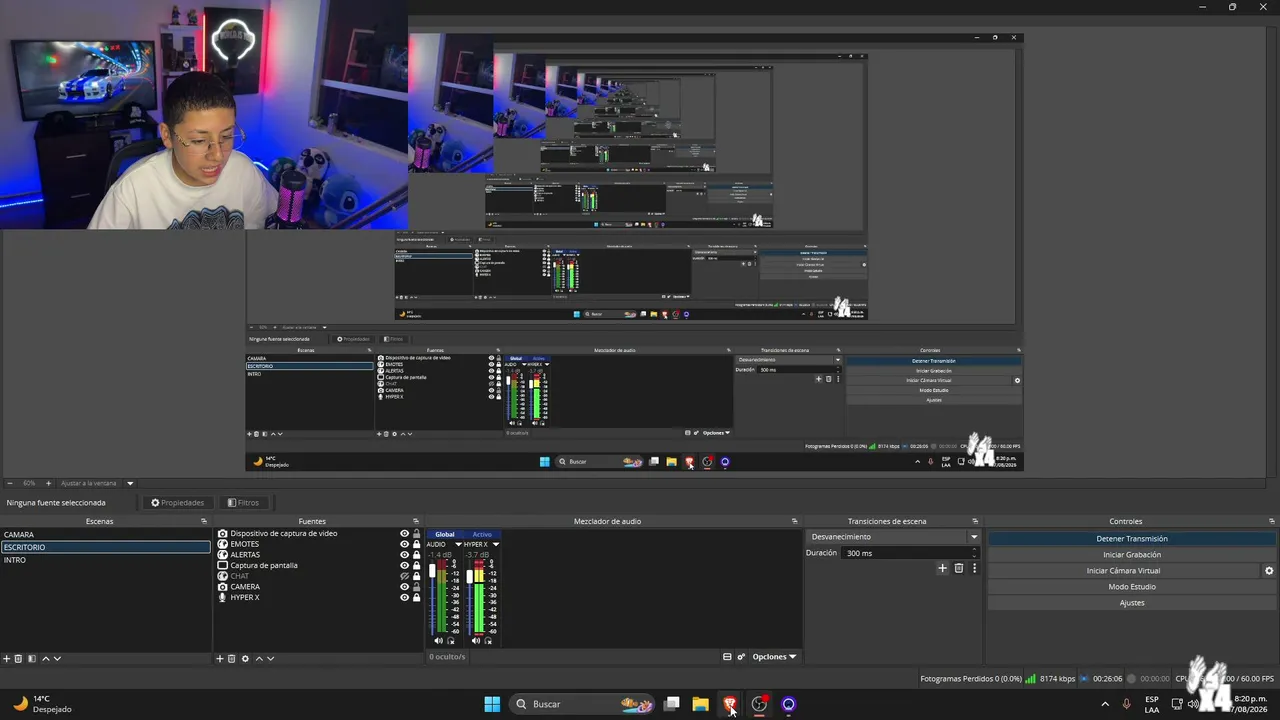
Task: Open File Explorer from the taskbar
Action: point(701,704)
